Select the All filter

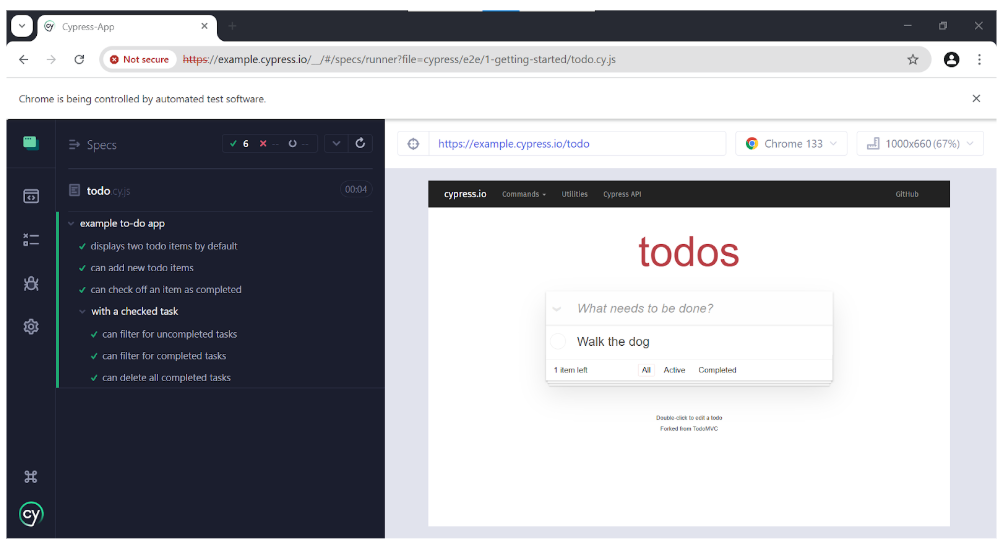tap(646, 370)
